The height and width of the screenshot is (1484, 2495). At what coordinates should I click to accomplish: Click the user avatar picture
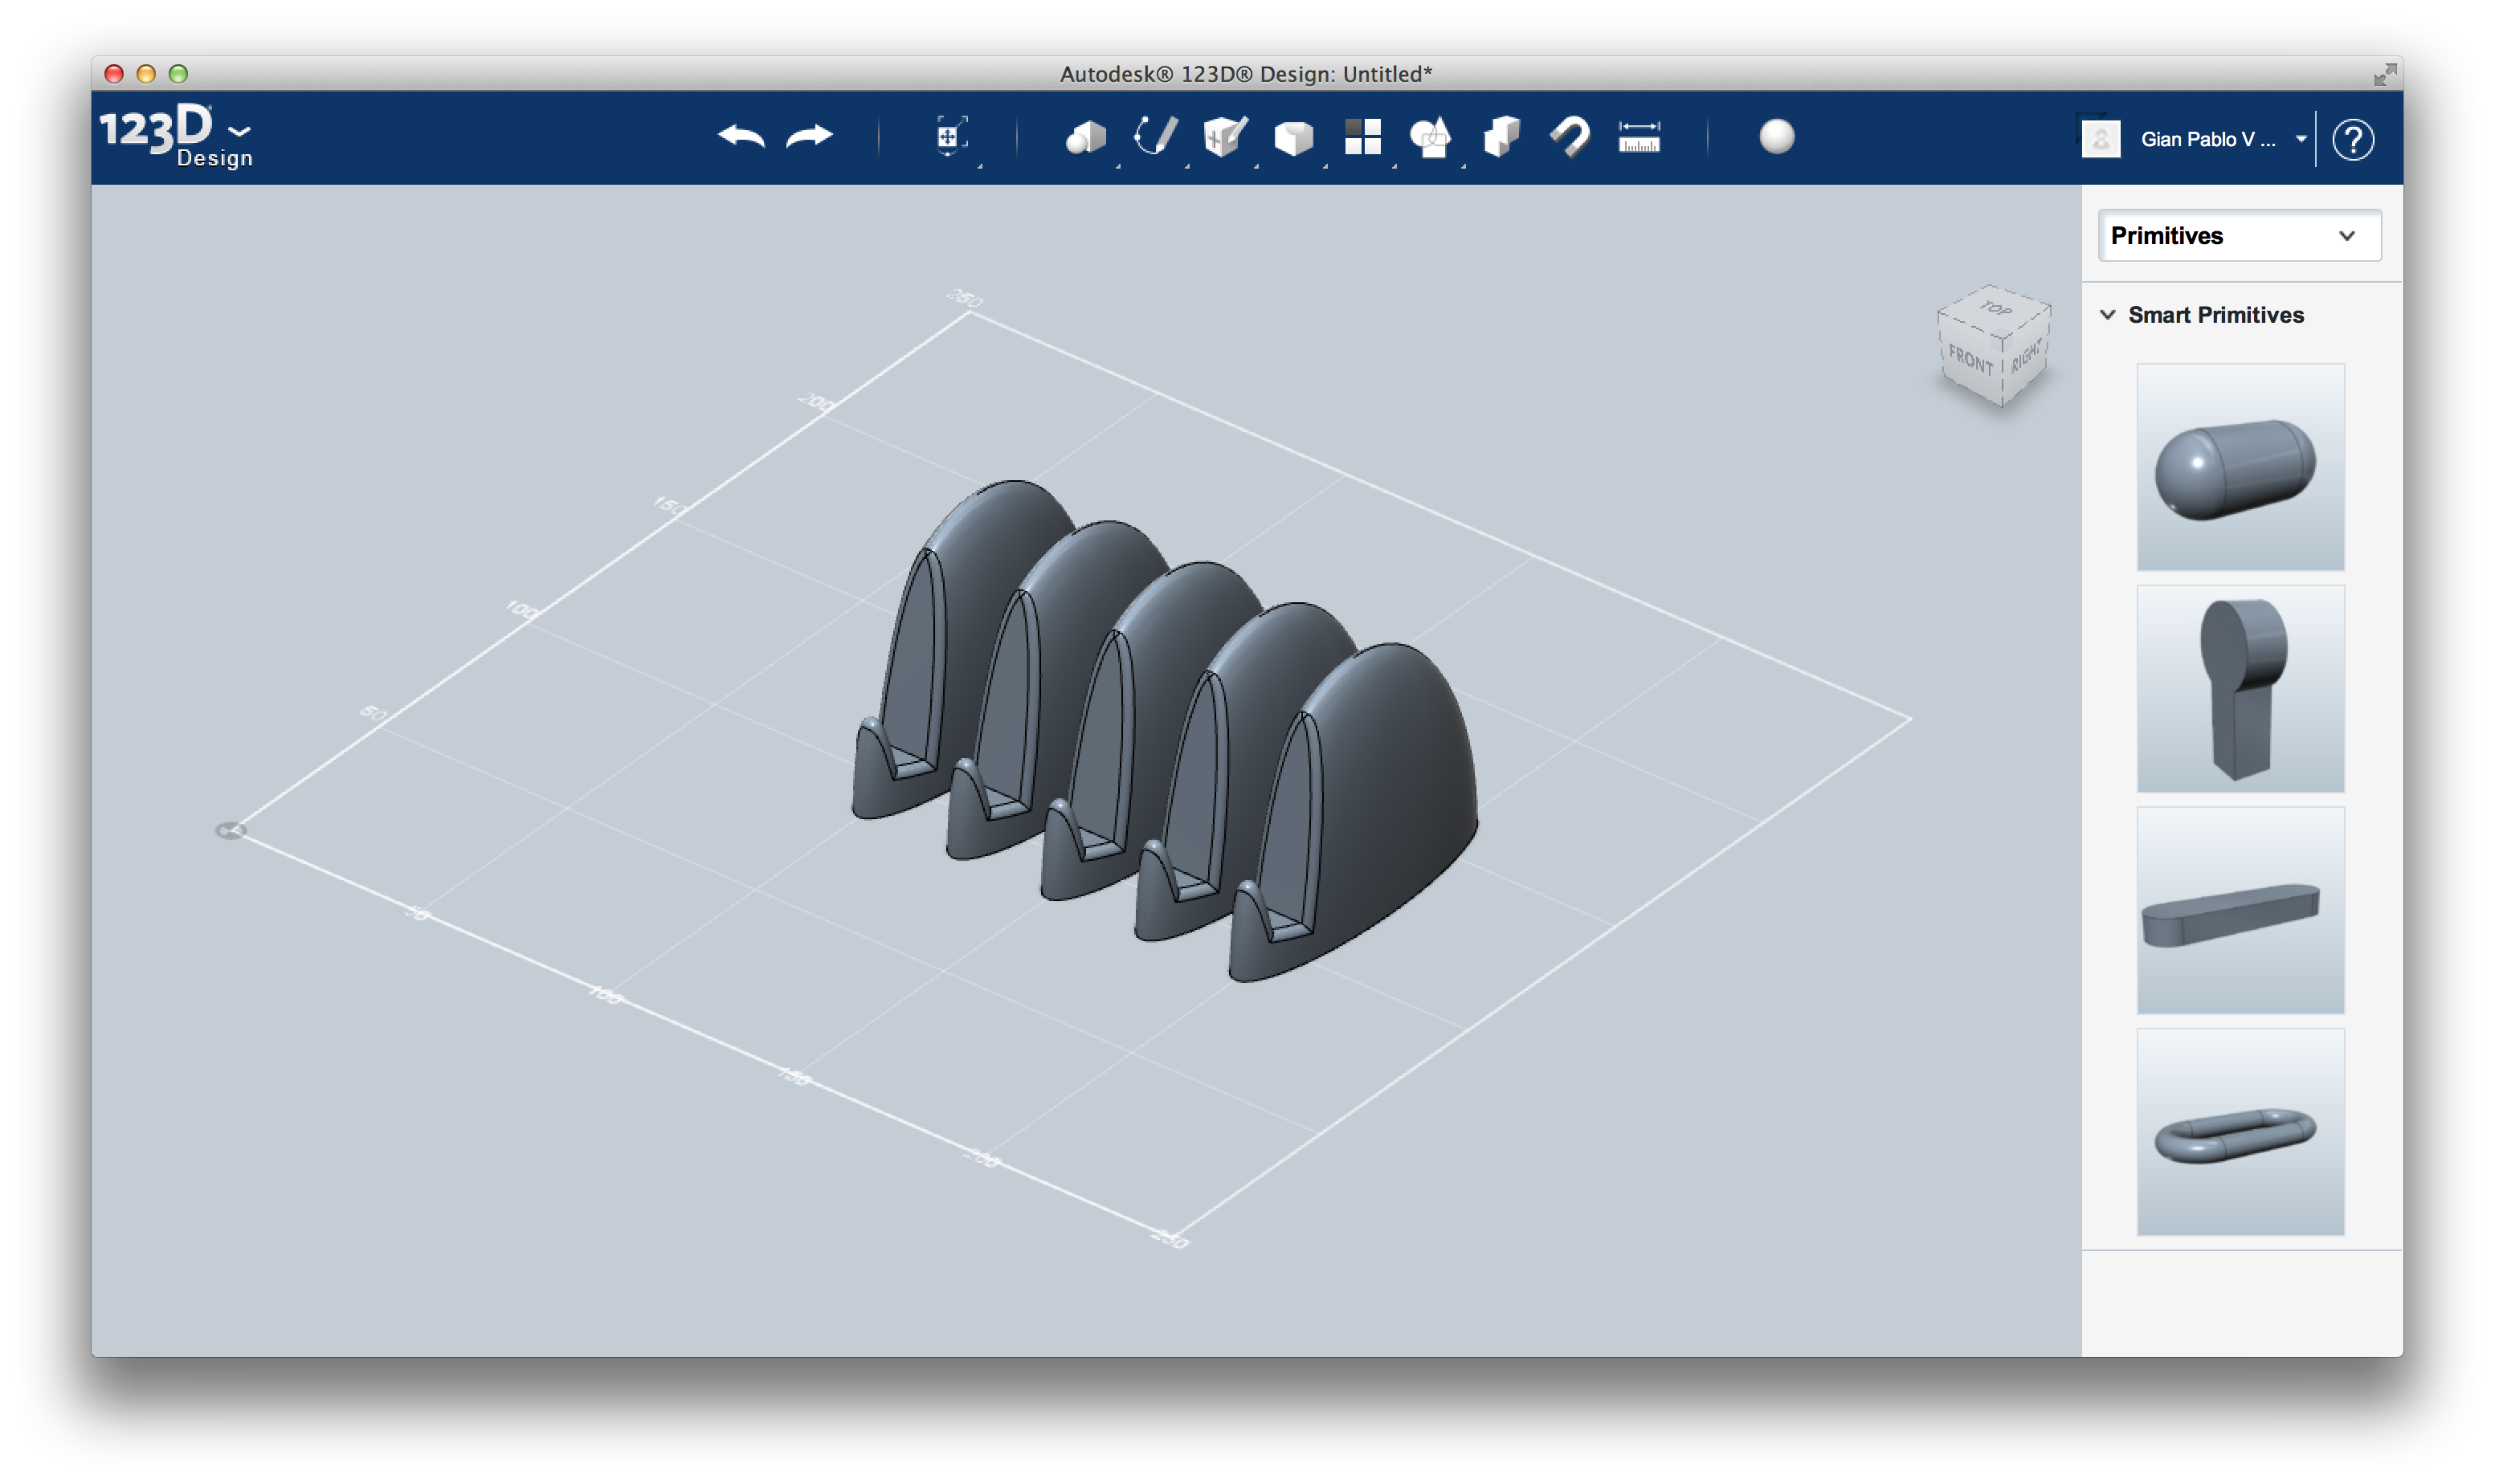2100,139
